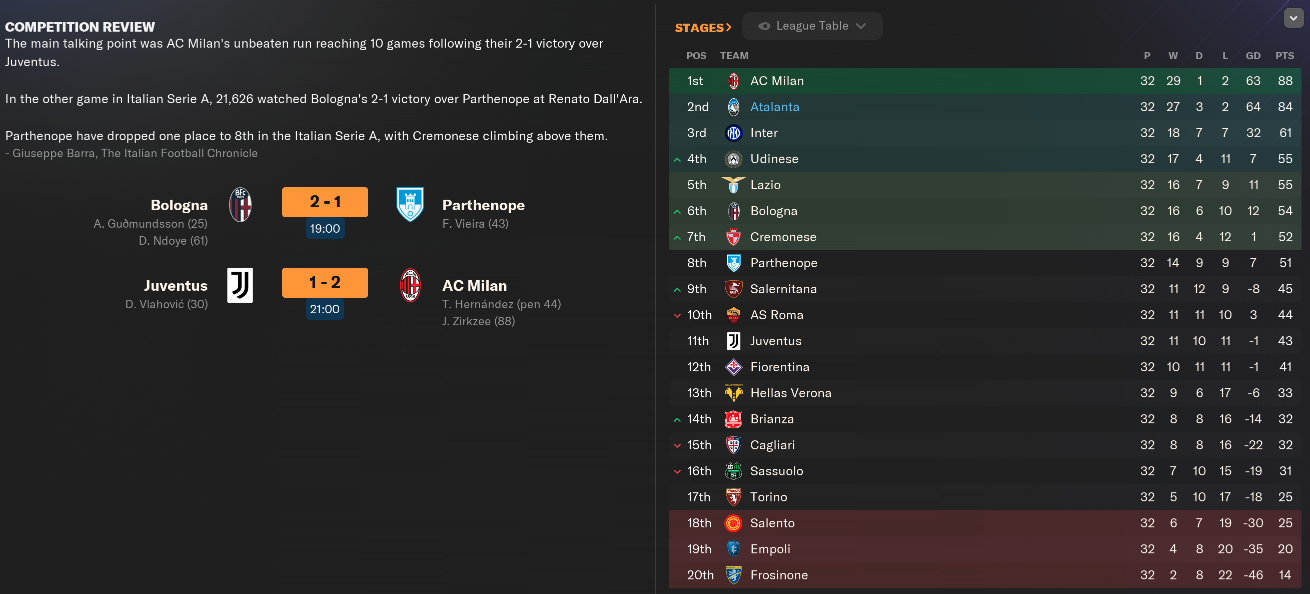Click the Juventus logo in match results
Viewport: 1310px width, 594px height.
240,285
